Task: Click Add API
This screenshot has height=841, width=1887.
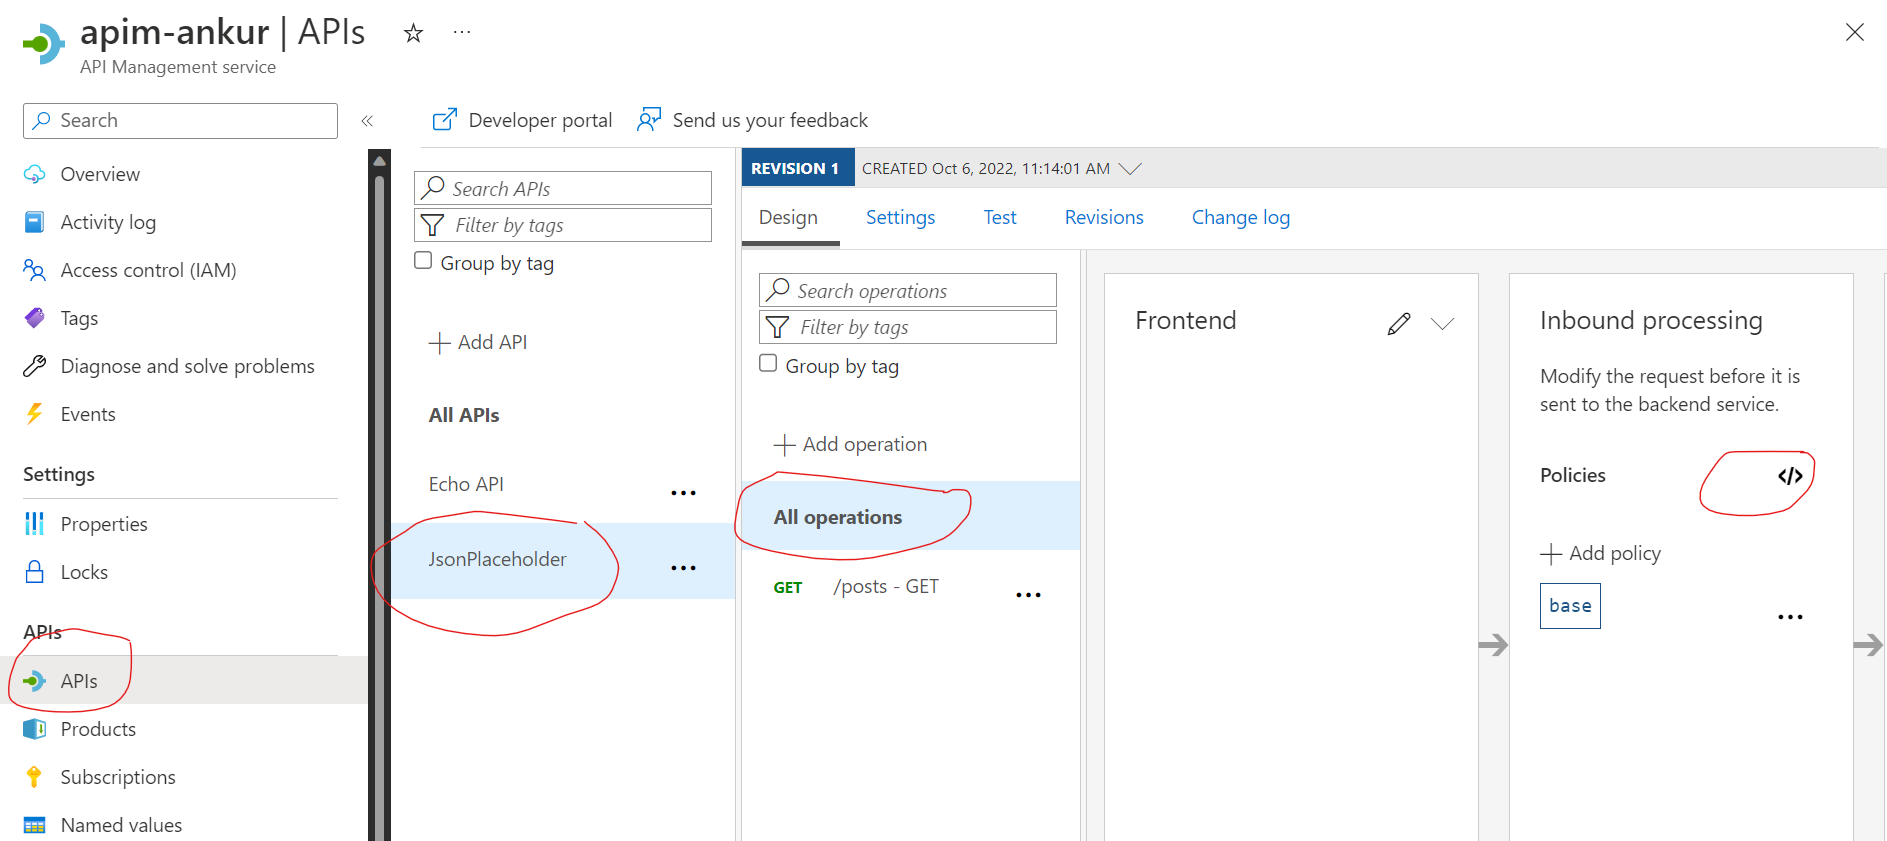Action: point(478,342)
